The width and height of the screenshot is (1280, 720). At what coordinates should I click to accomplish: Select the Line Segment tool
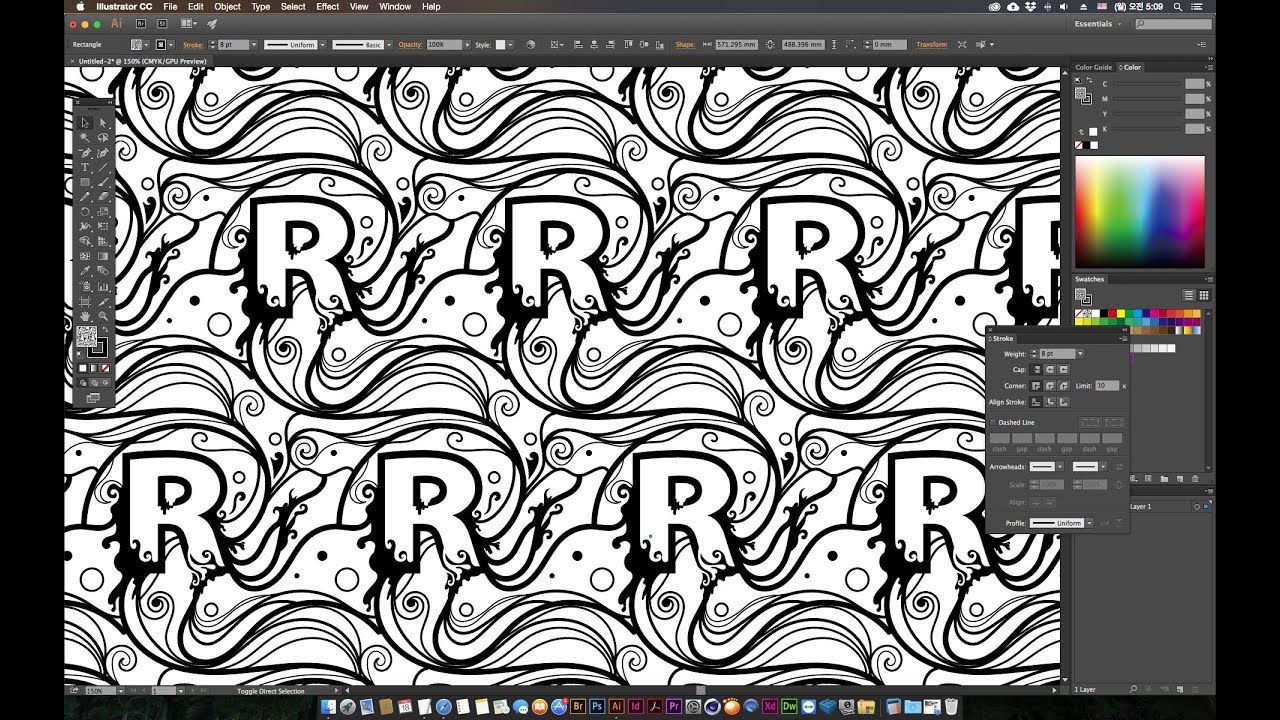103,168
